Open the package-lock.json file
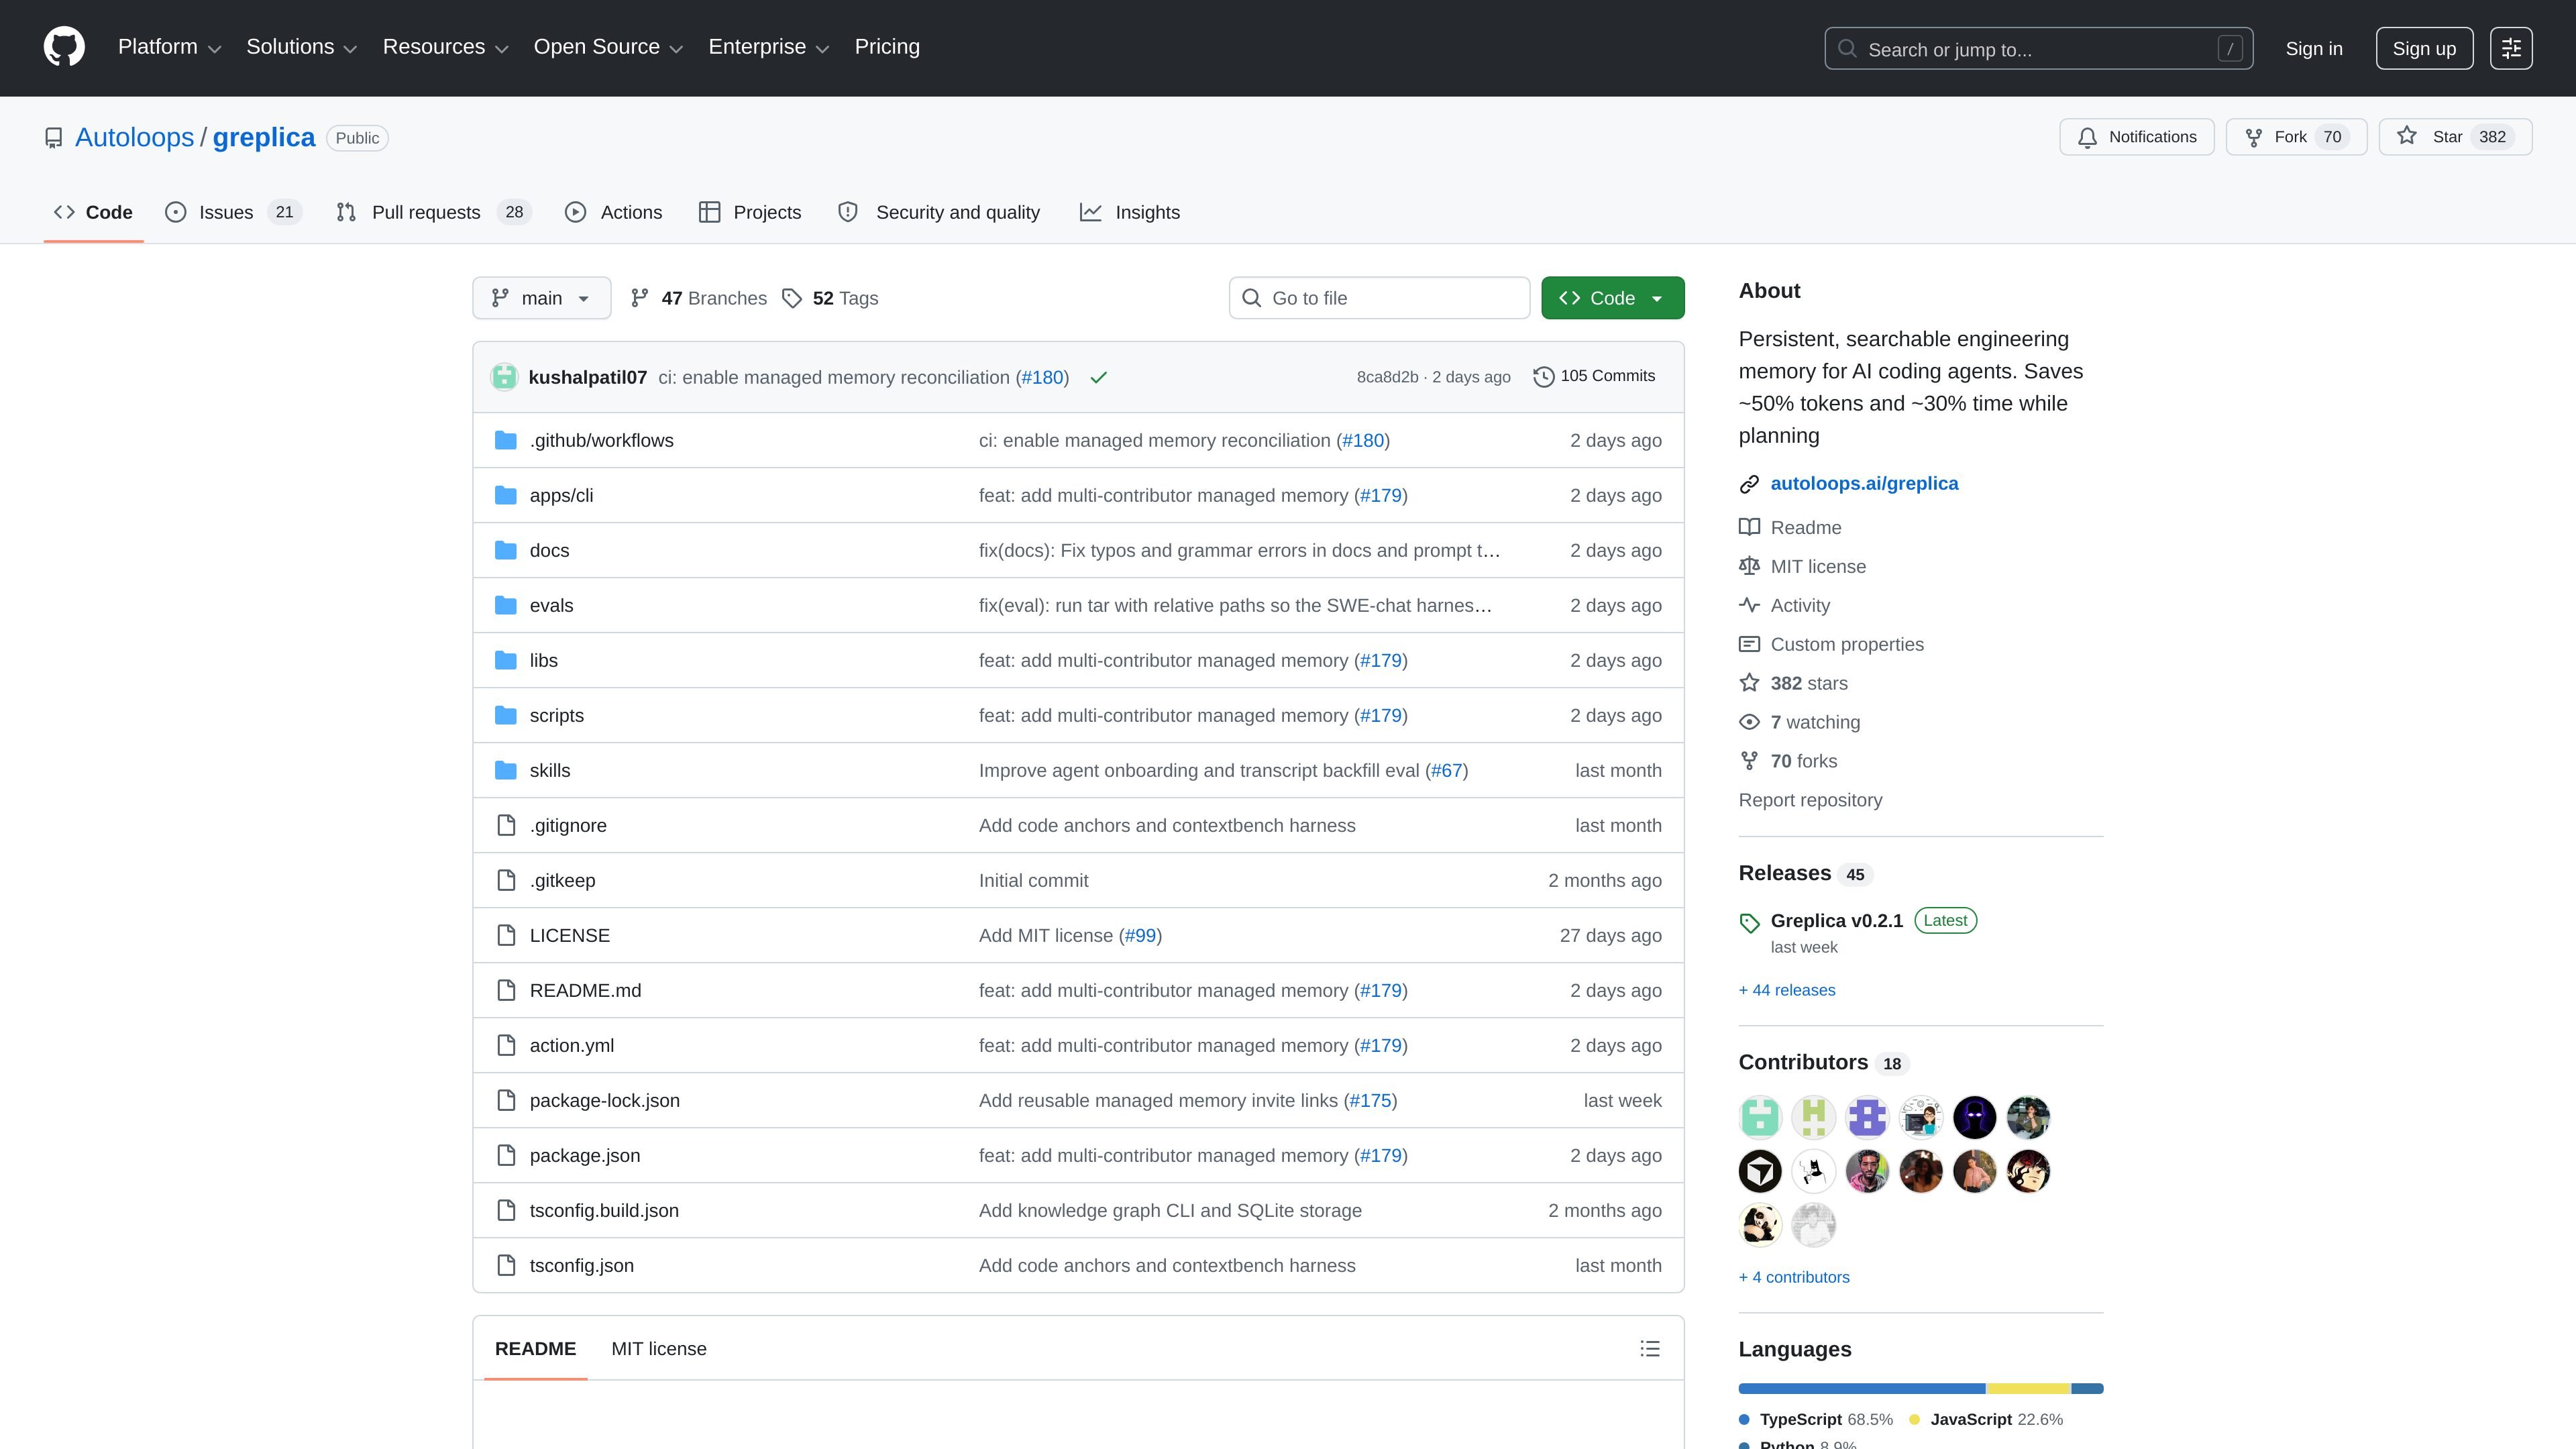2576x1449 pixels. coord(605,1100)
